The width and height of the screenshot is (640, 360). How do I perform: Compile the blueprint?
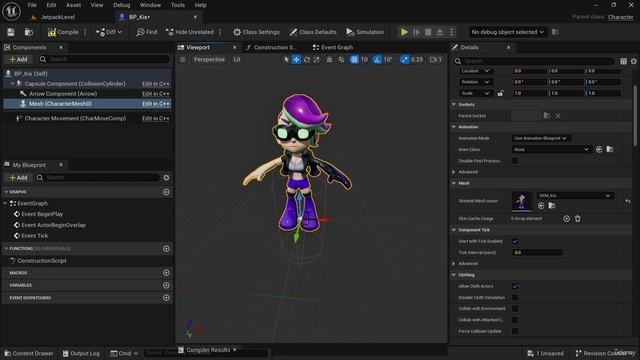[63, 32]
